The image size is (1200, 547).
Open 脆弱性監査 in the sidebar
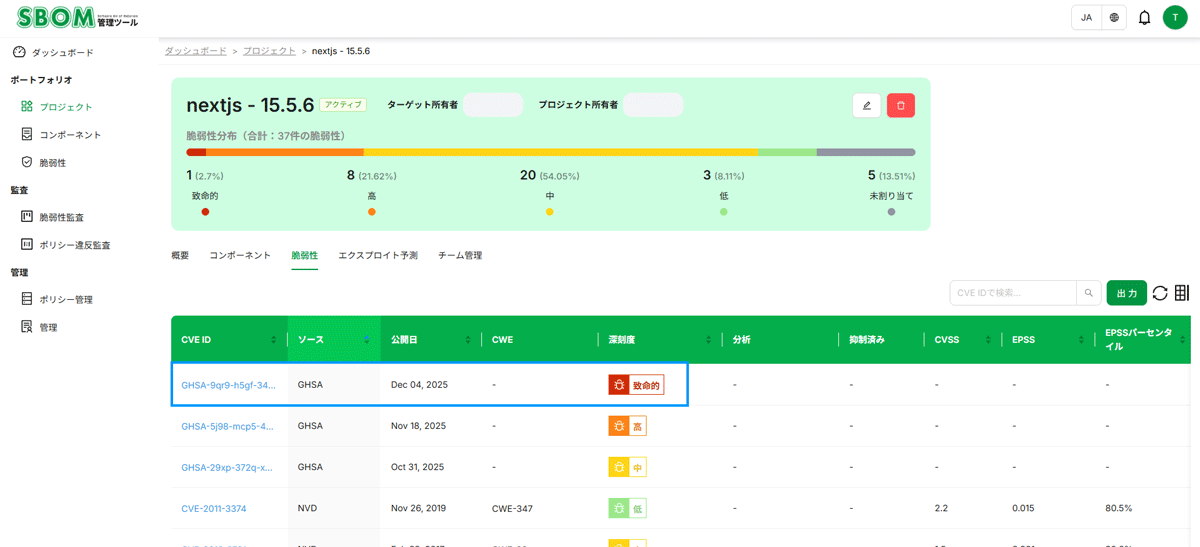[61, 217]
